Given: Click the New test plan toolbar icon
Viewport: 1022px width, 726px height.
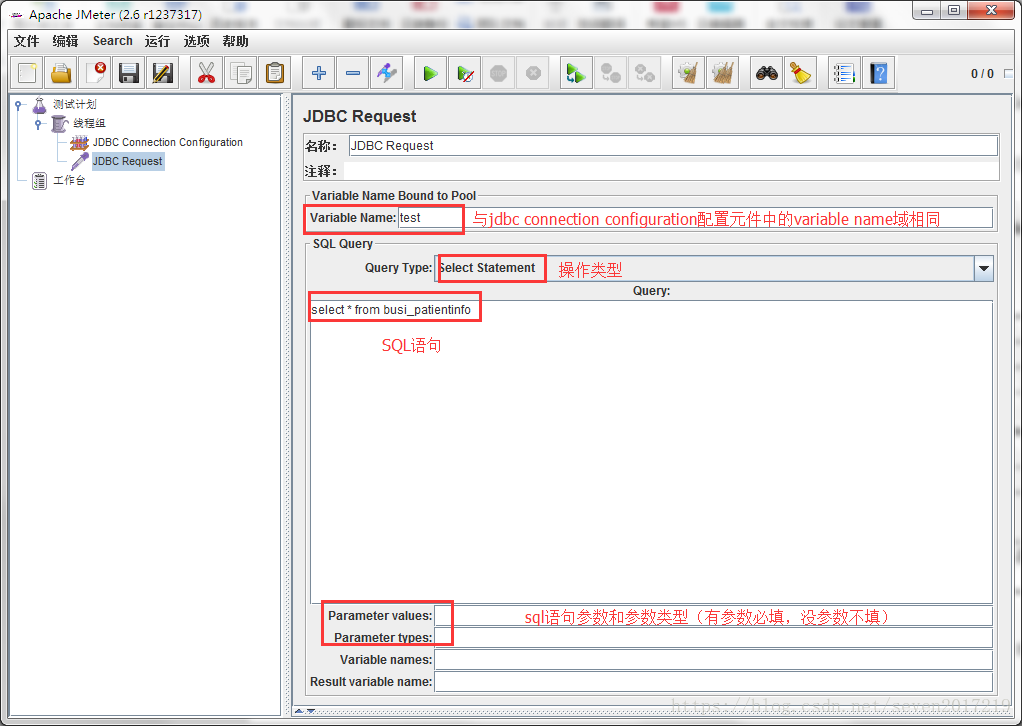Looking at the screenshot, I should point(27,73).
